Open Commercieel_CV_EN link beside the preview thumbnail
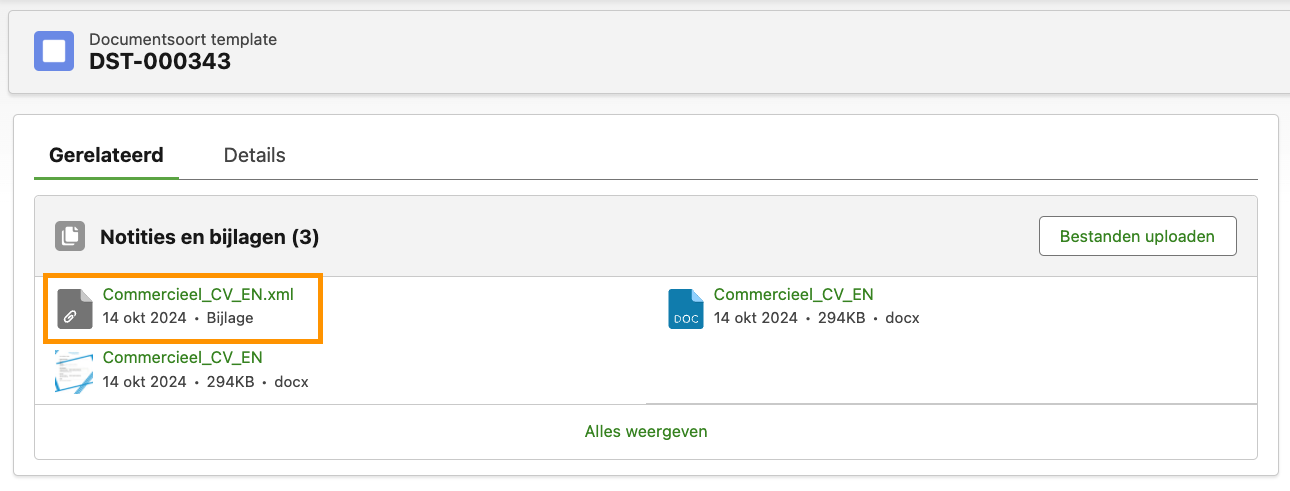Viewport: 1290px width, 491px height. [182, 357]
